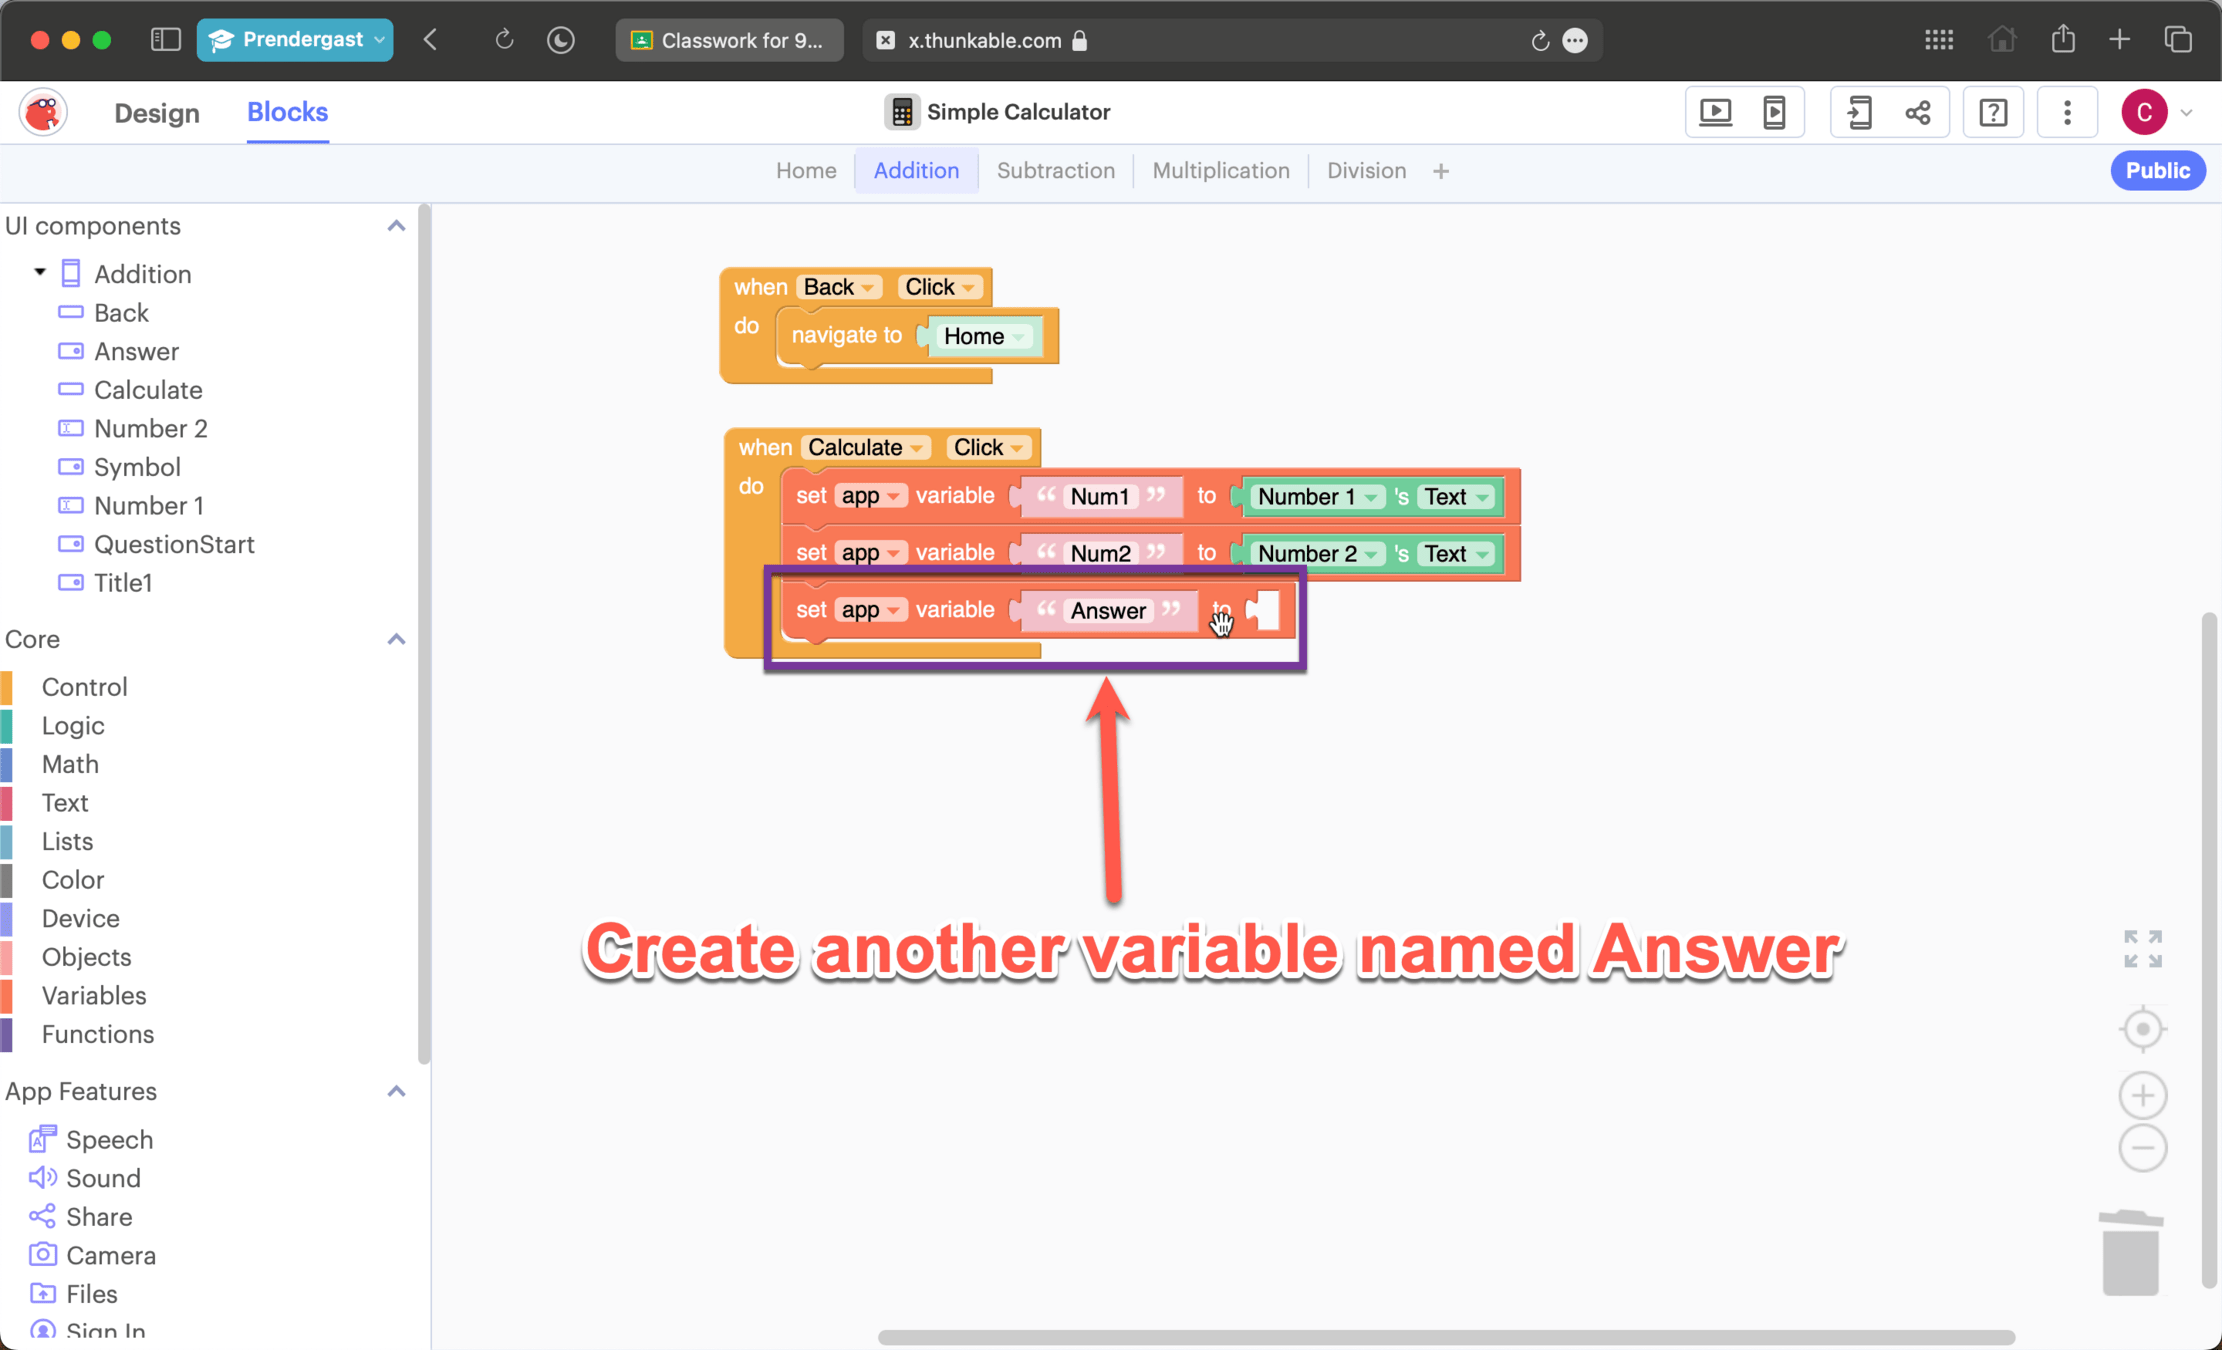Open the Variables block category

[x=94, y=995]
